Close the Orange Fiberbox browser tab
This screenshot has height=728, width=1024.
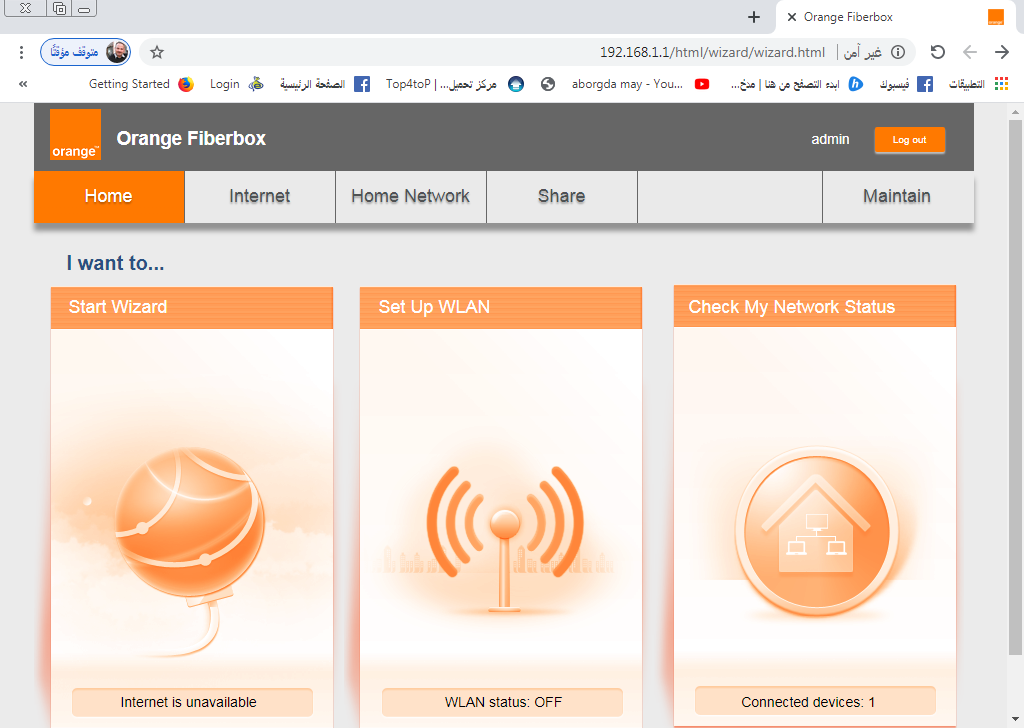click(792, 17)
